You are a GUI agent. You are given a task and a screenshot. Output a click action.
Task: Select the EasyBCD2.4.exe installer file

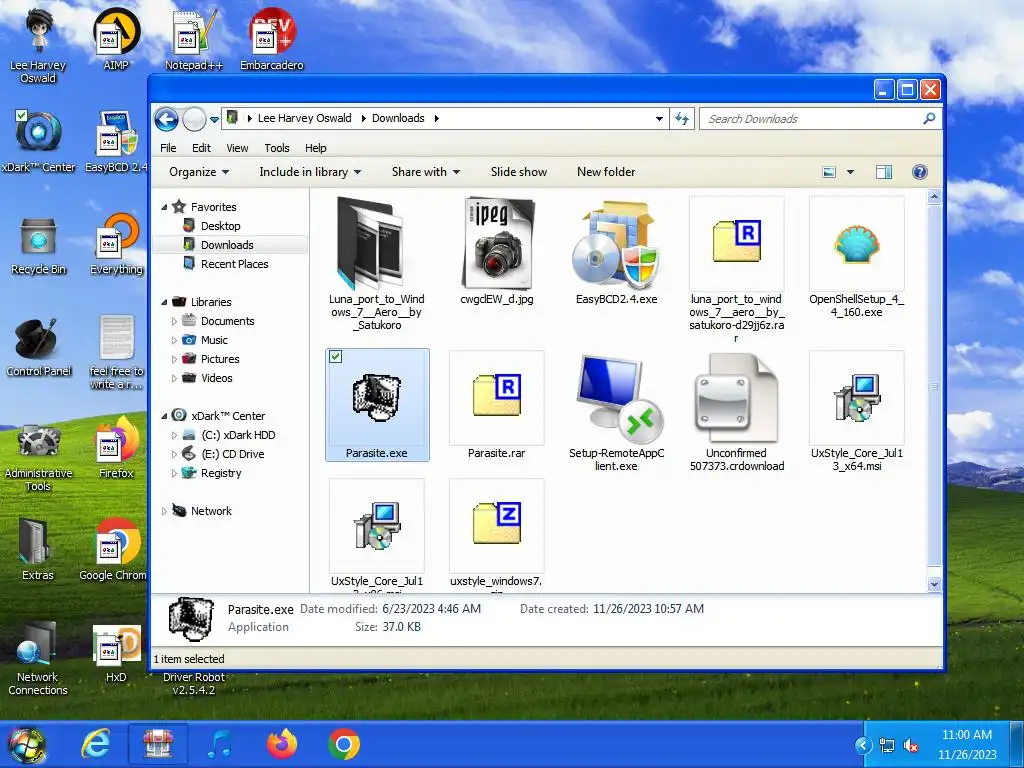(616, 244)
